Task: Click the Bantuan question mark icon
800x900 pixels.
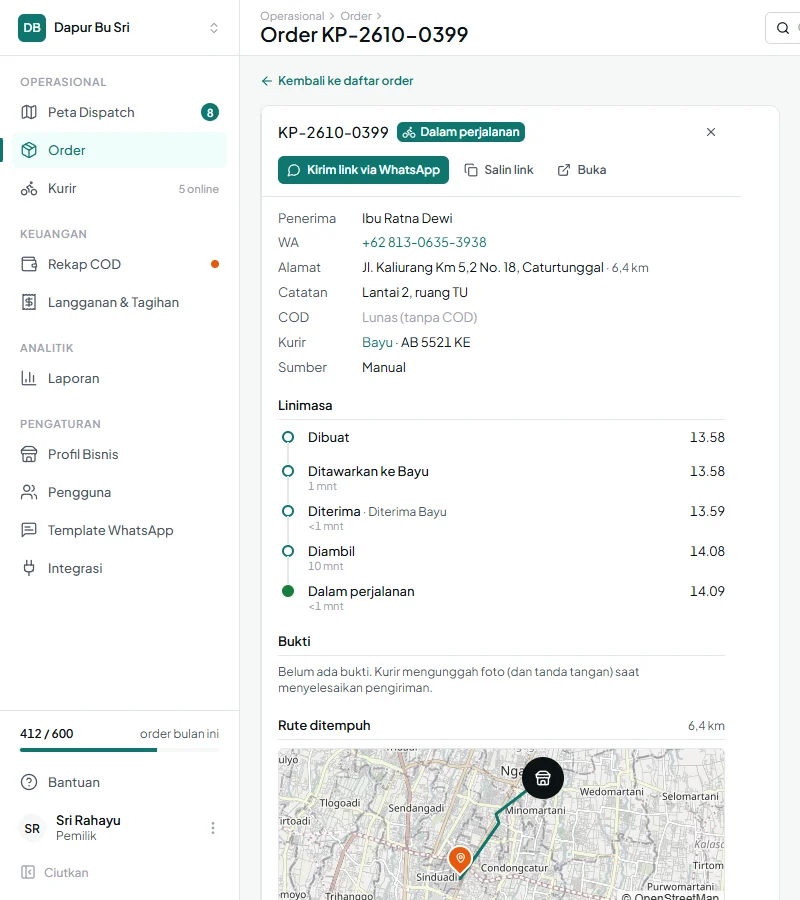Action: click(x=29, y=782)
